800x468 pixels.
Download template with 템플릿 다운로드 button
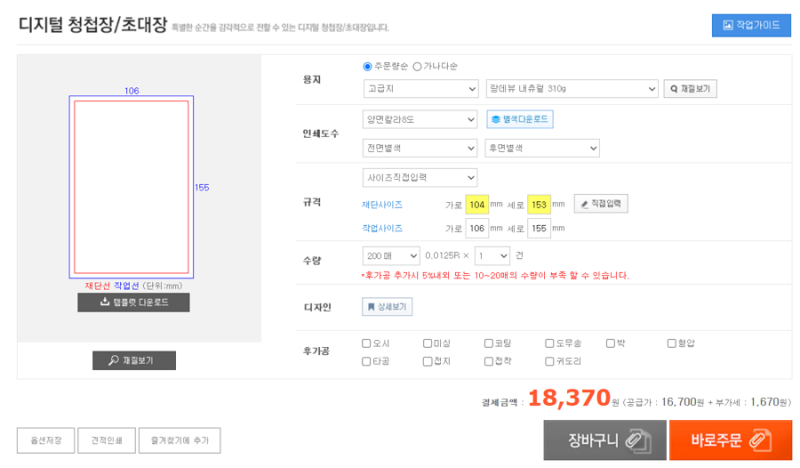pyautogui.click(x=134, y=302)
